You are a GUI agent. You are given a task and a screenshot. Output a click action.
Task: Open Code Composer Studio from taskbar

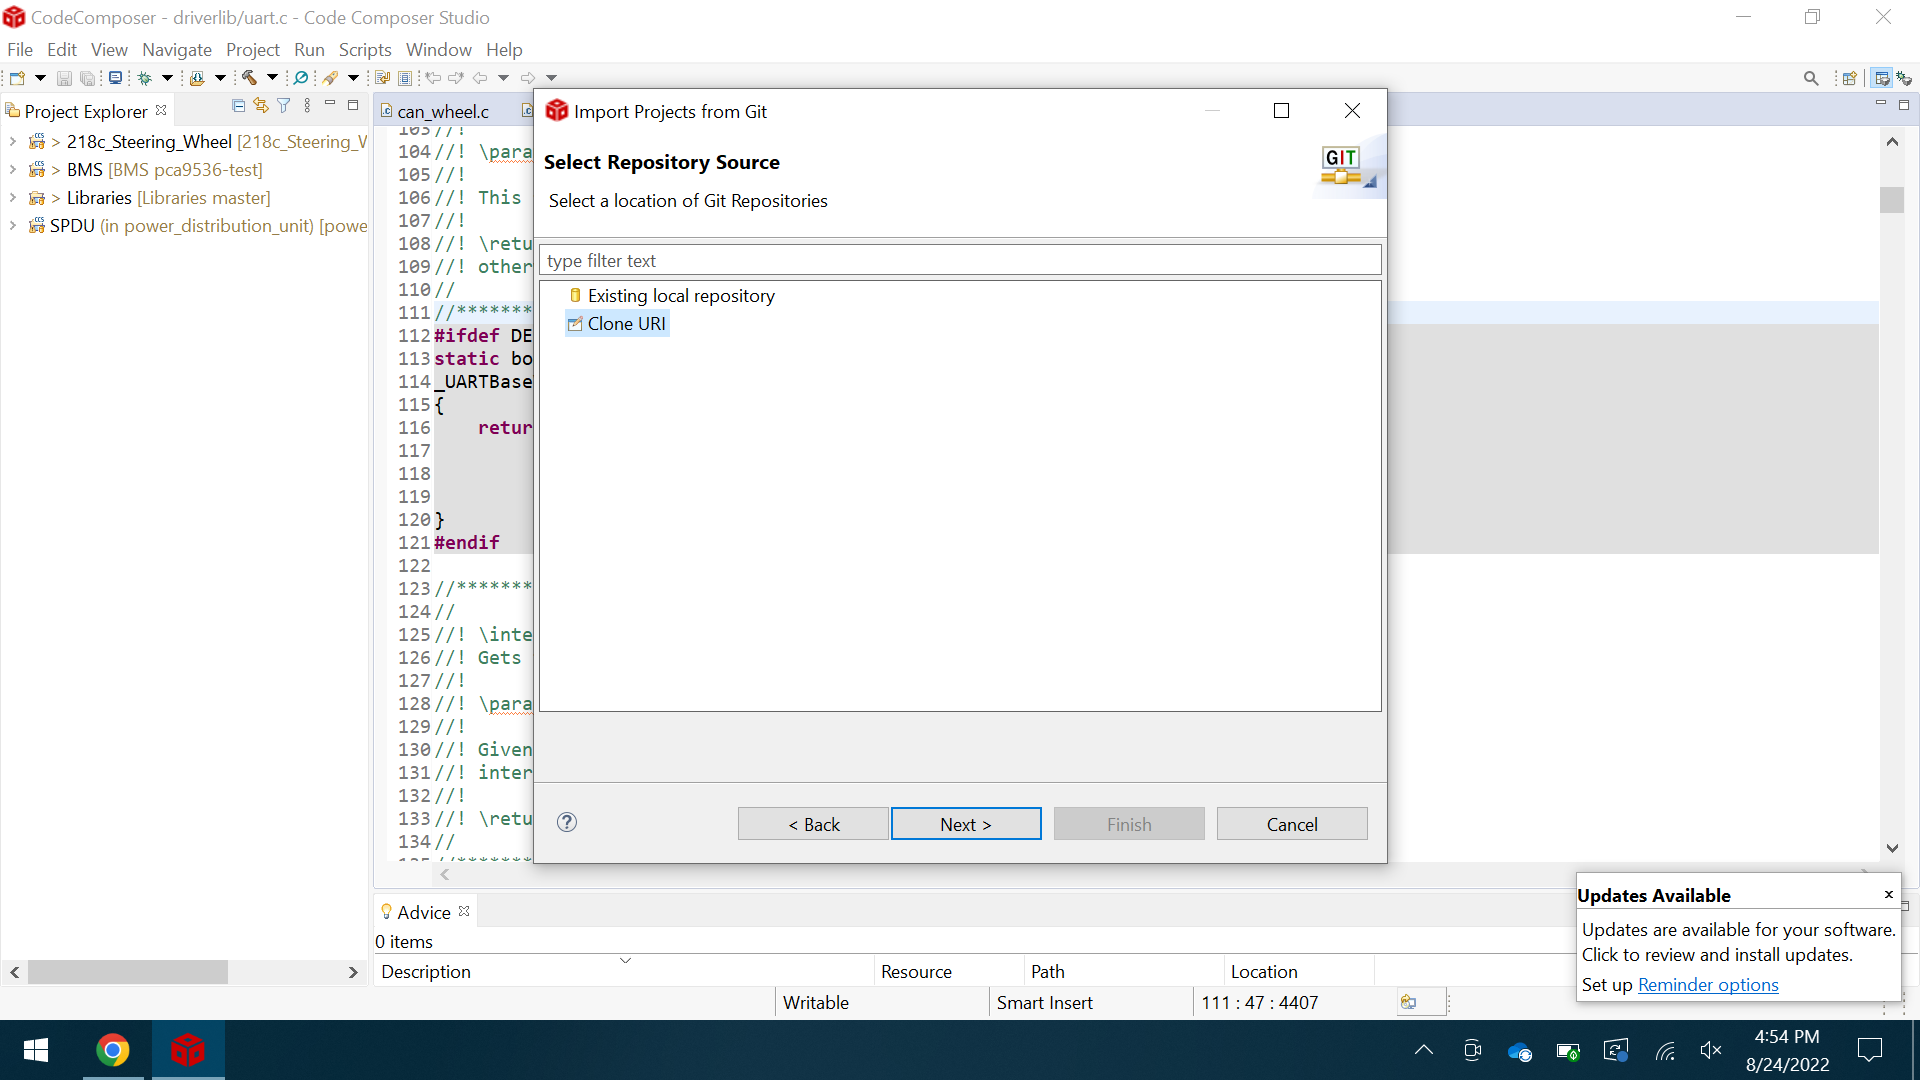[187, 1050]
